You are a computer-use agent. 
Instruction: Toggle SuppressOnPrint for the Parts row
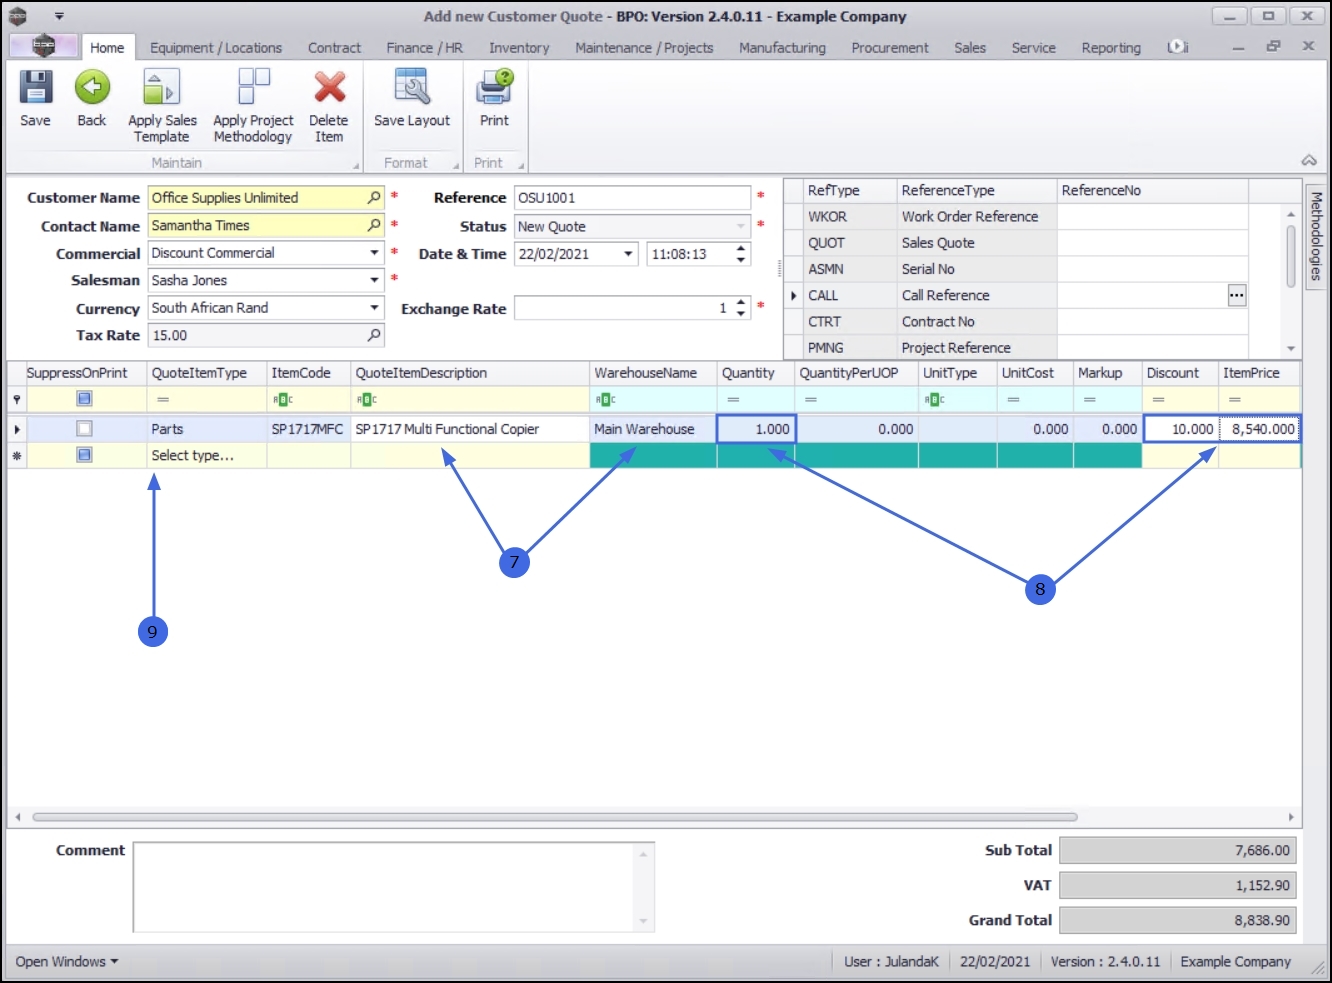coord(85,429)
